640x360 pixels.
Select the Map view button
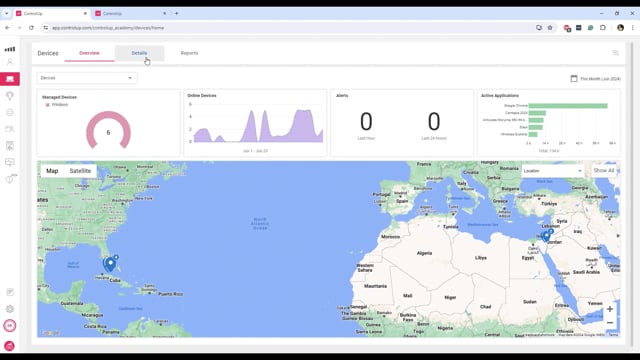point(52,171)
